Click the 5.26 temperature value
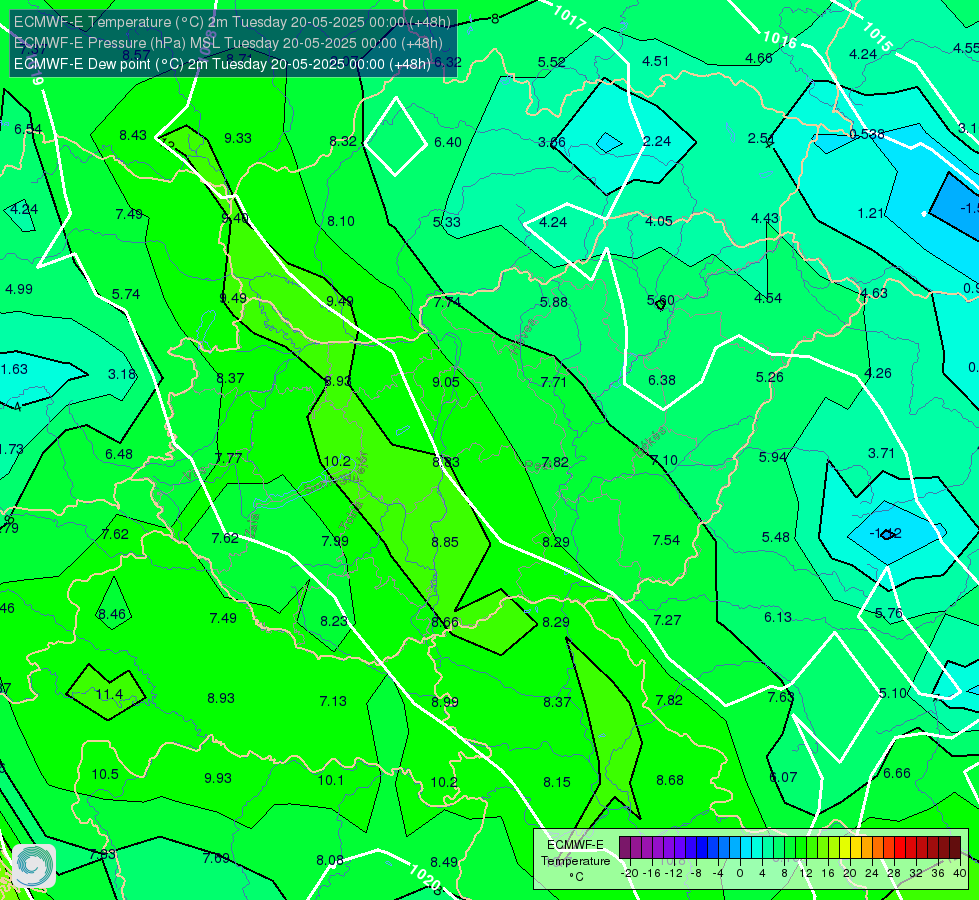The image size is (979, 900). click(x=769, y=377)
